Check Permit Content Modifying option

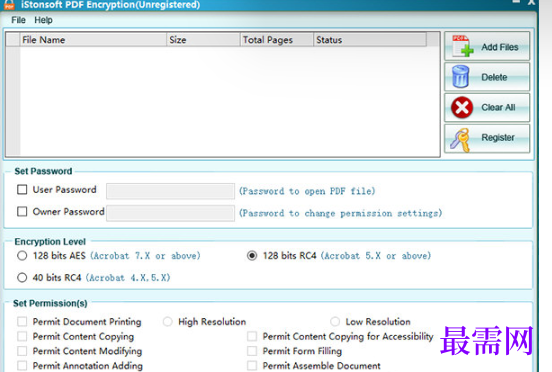(x=22, y=351)
